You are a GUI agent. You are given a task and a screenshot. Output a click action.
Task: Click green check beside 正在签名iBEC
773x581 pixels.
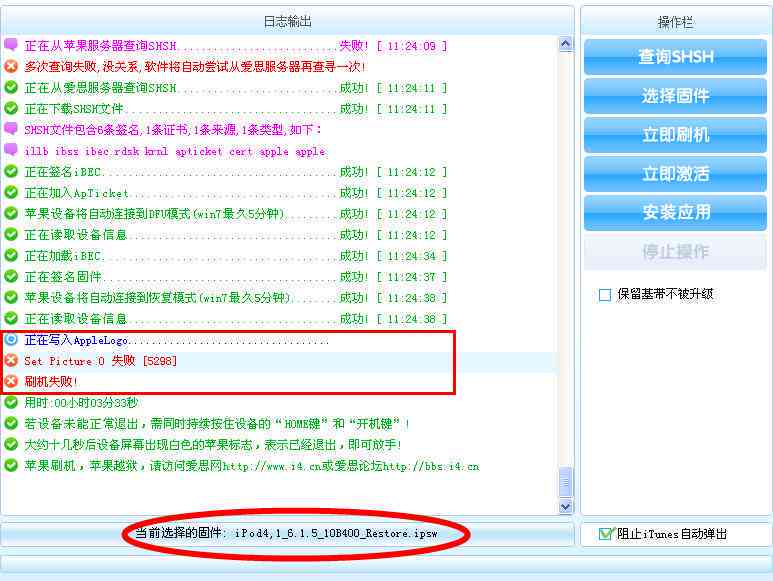pos(11,171)
